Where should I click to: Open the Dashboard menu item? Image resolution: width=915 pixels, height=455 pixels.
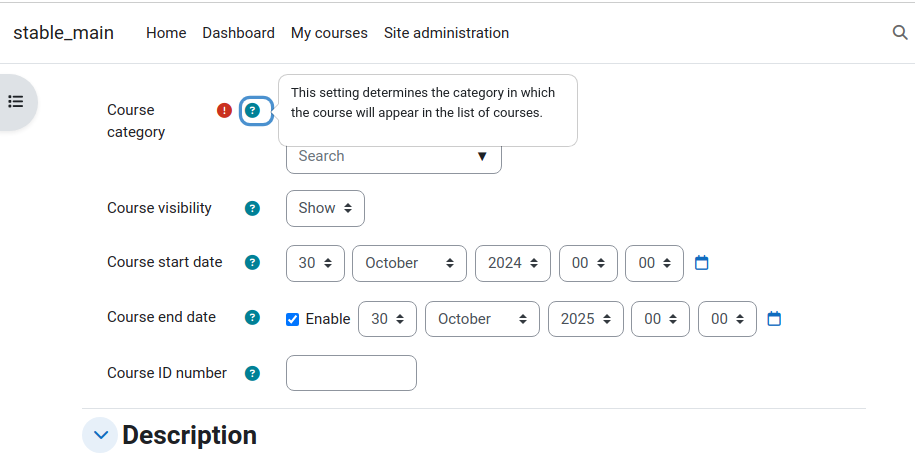click(x=238, y=33)
